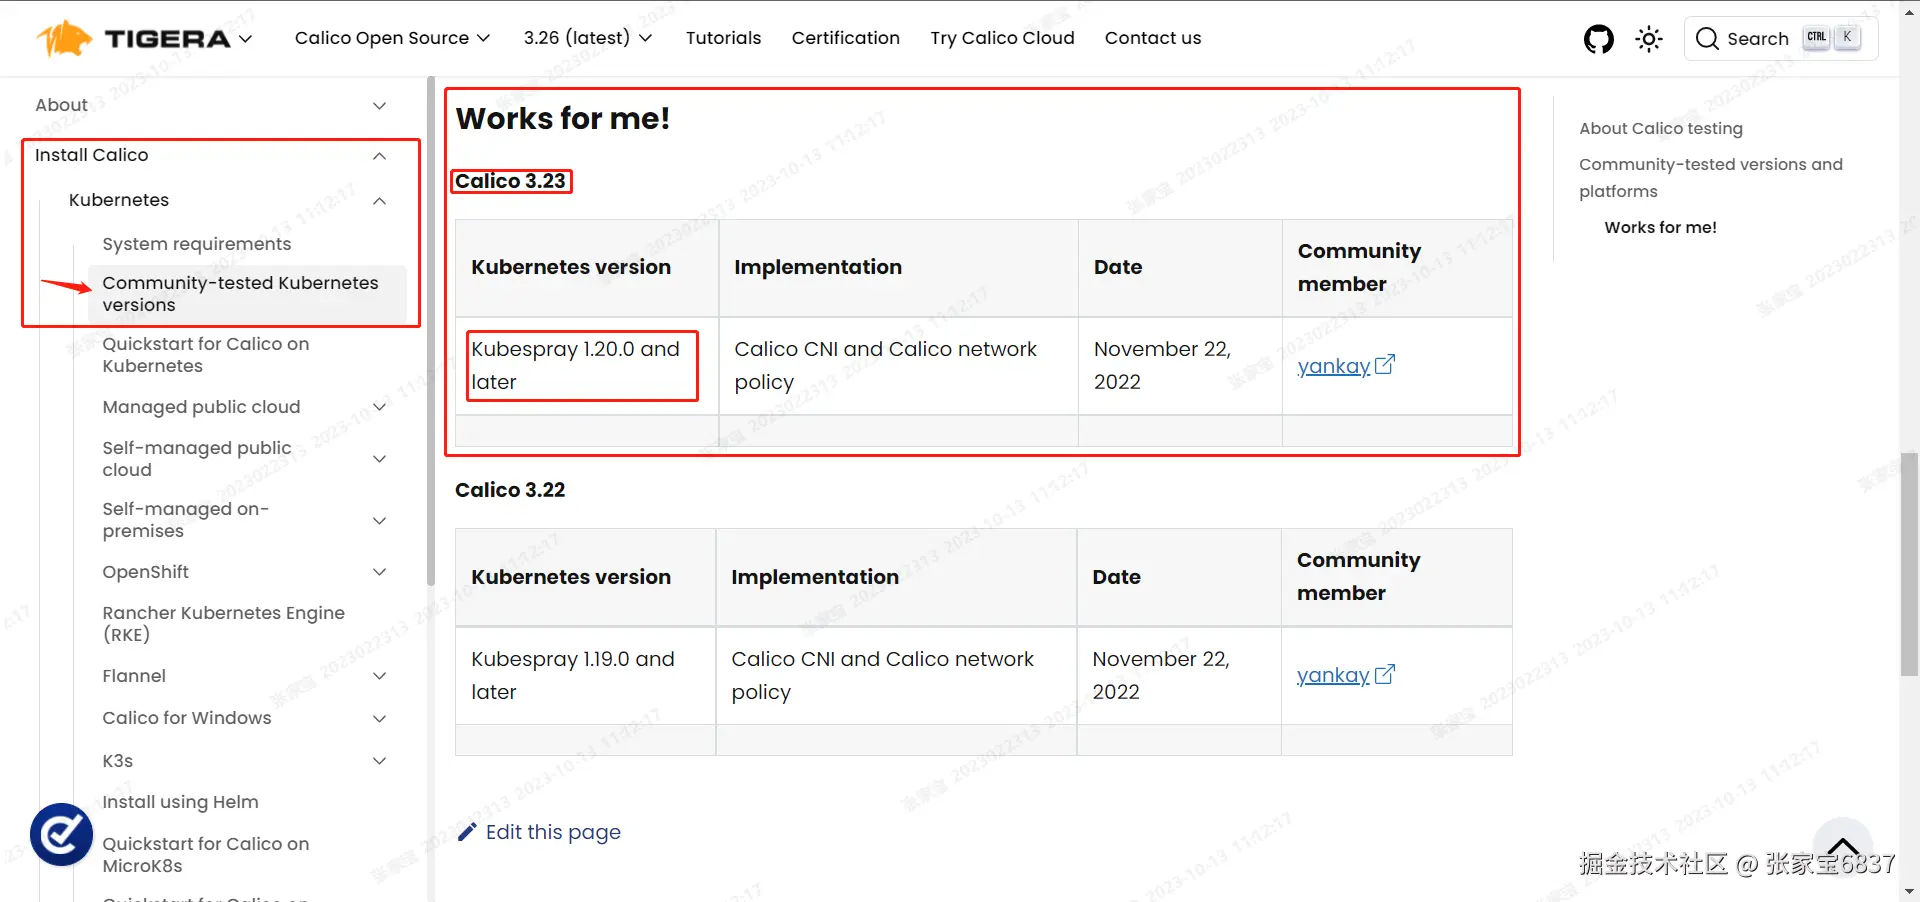Expand the Flannel sidebar section
The height and width of the screenshot is (902, 1920).
pyautogui.click(x=379, y=676)
